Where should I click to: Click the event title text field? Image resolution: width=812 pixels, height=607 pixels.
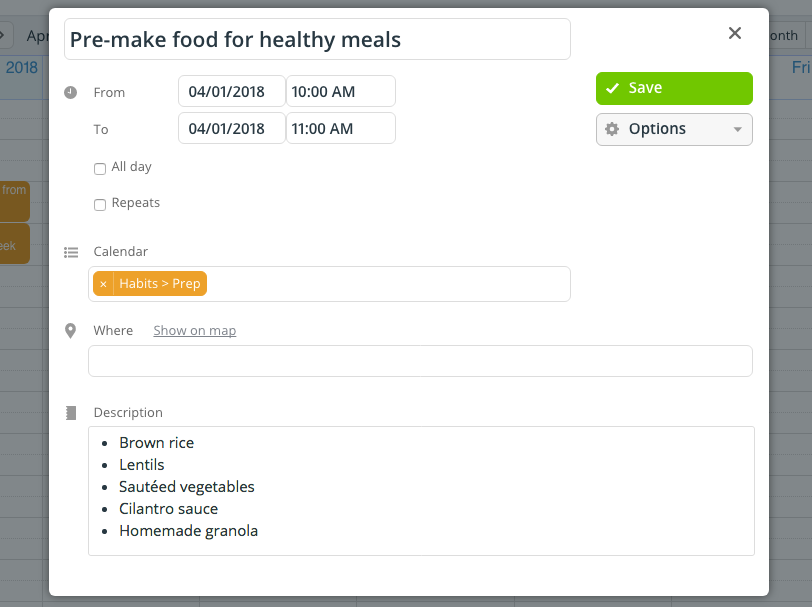tap(317, 40)
